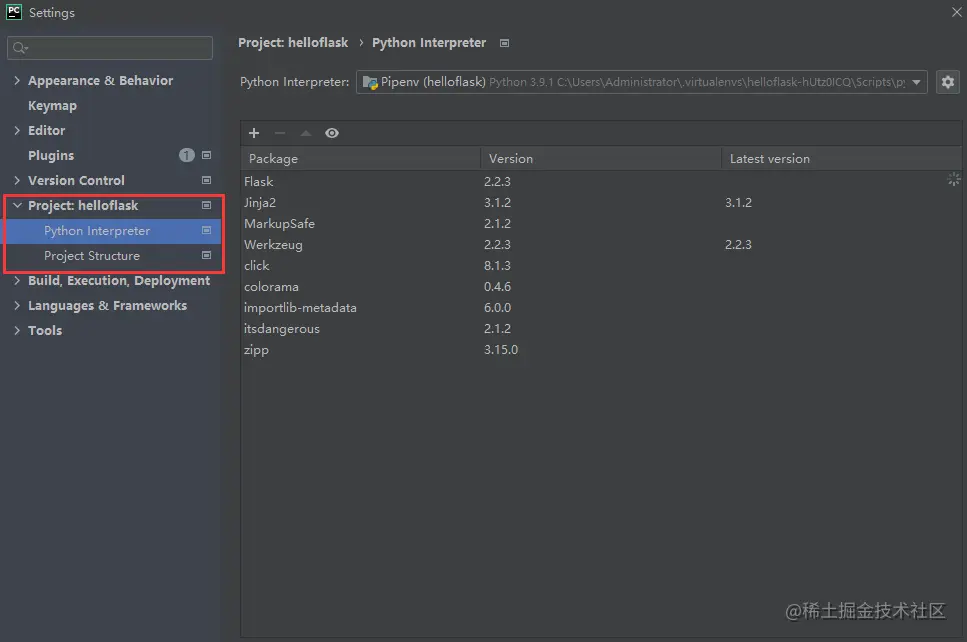Click project-level icon on Python Interpreter row
The image size is (967, 642).
tap(207, 231)
